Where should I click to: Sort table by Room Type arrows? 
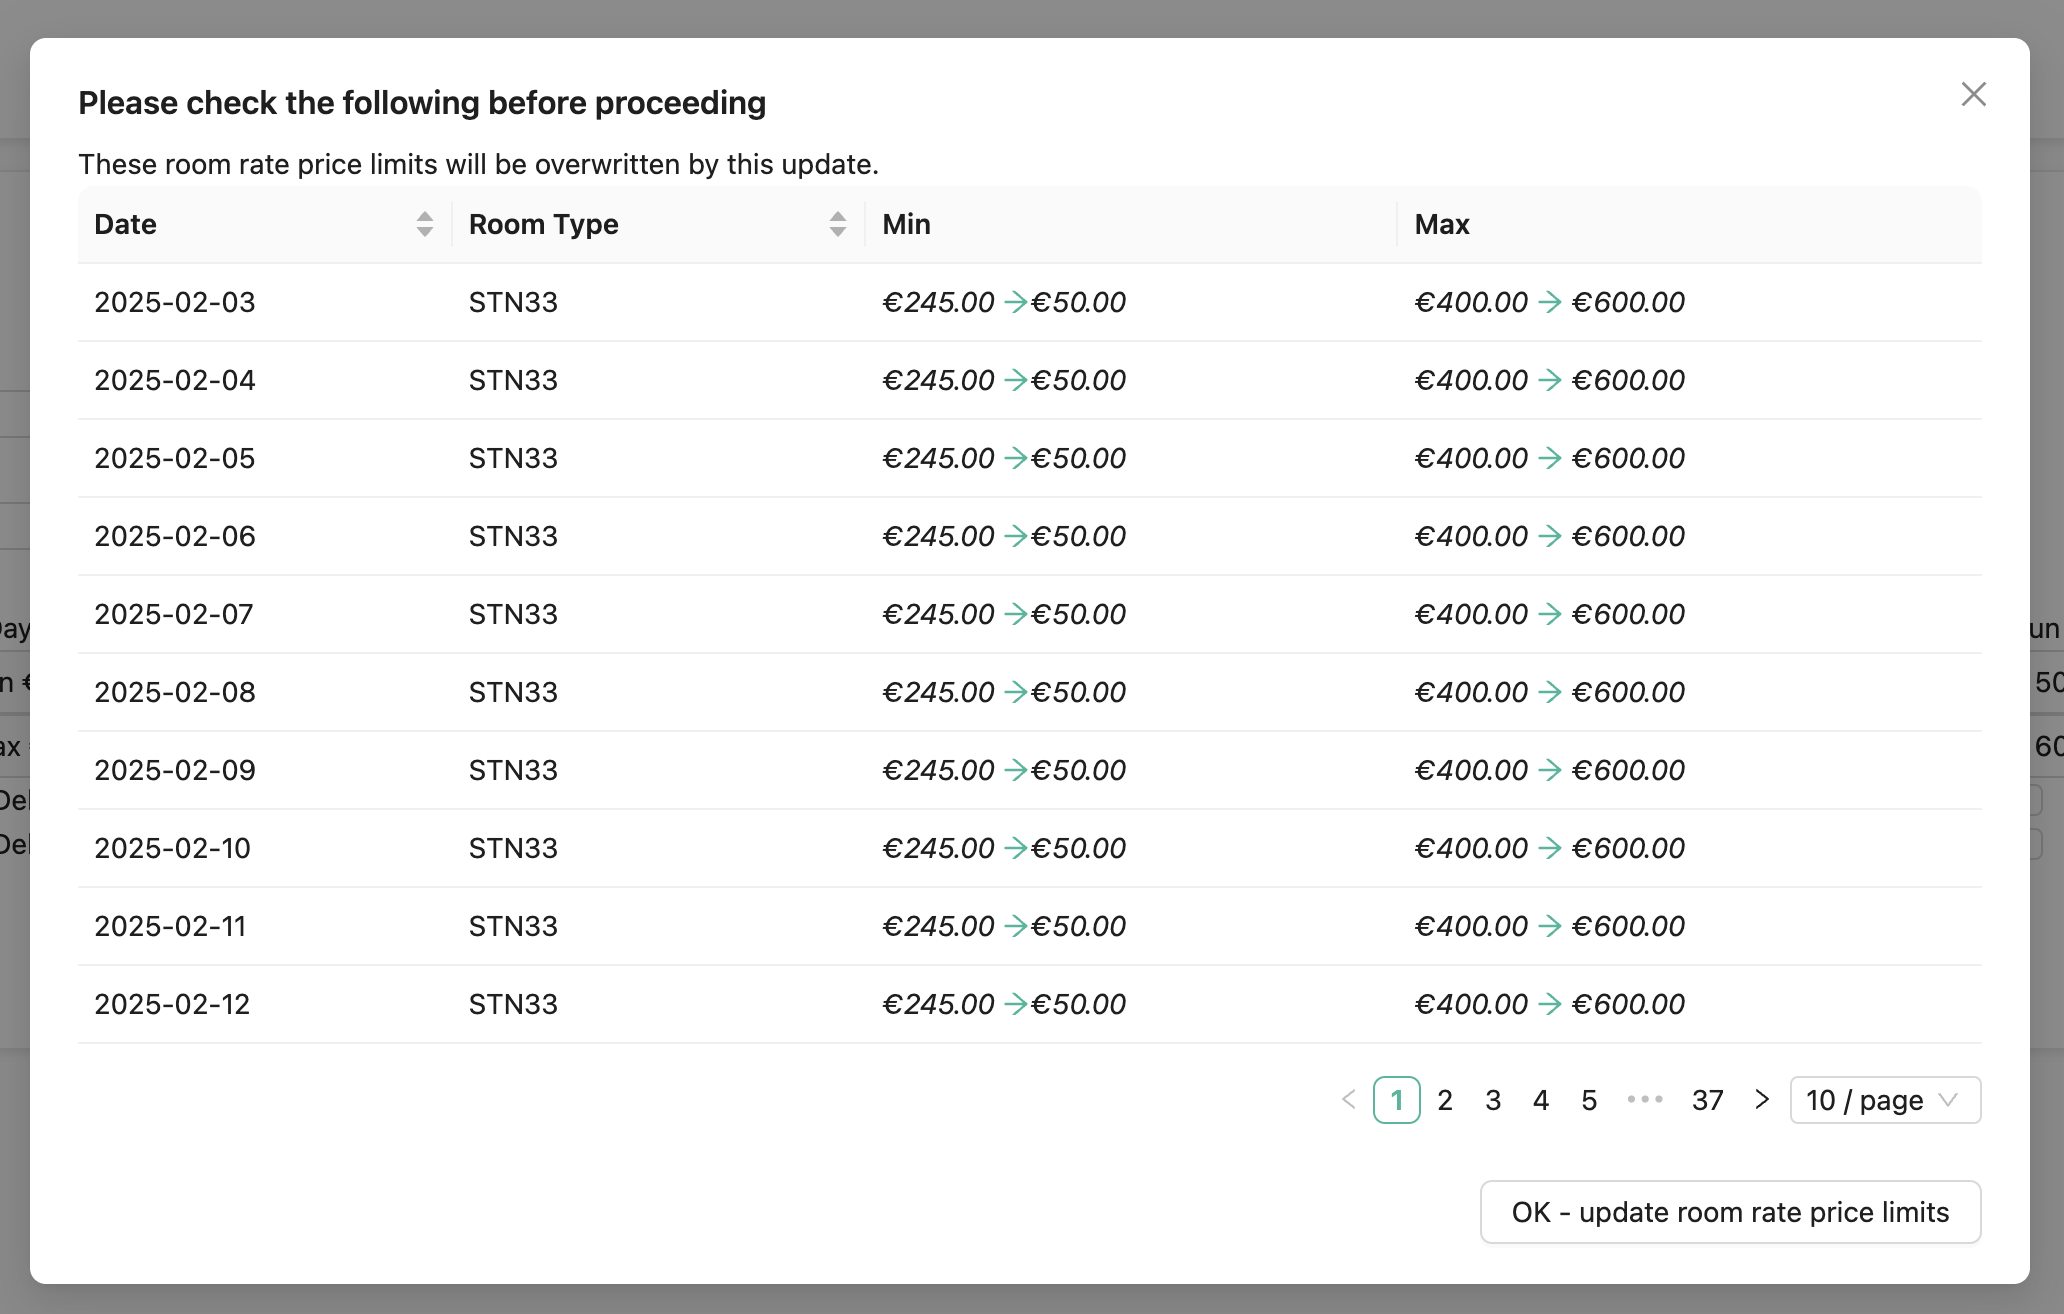coord(838,224)
